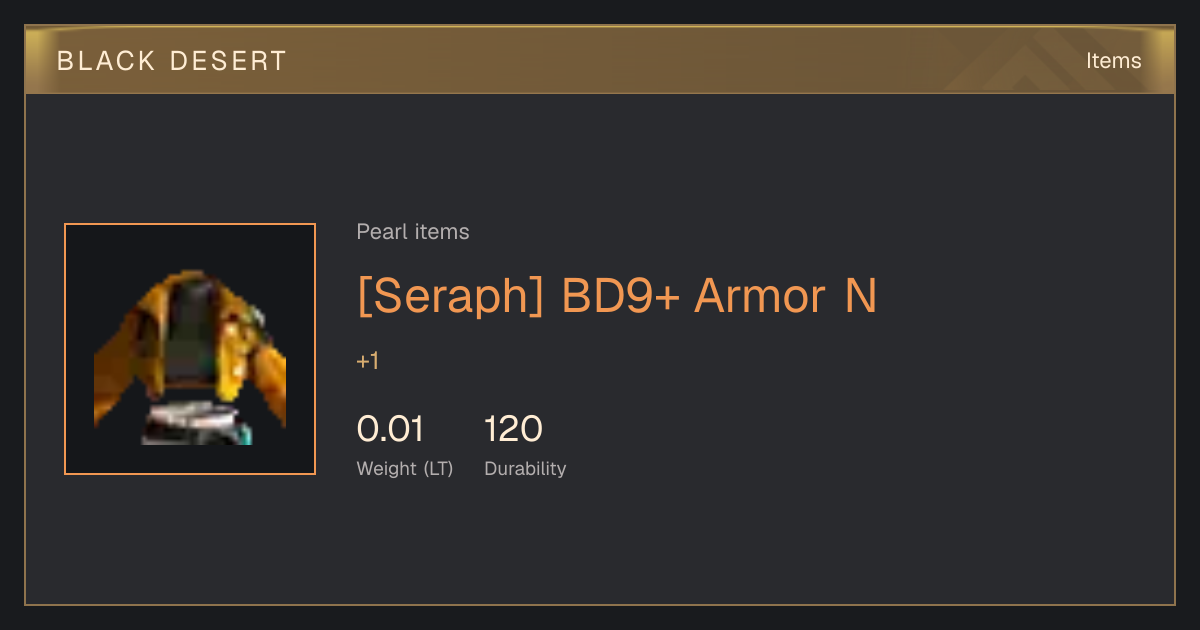Open the Items section link
The width and height of the screenshot is (1200, 630).
[x=1113, y=61]
